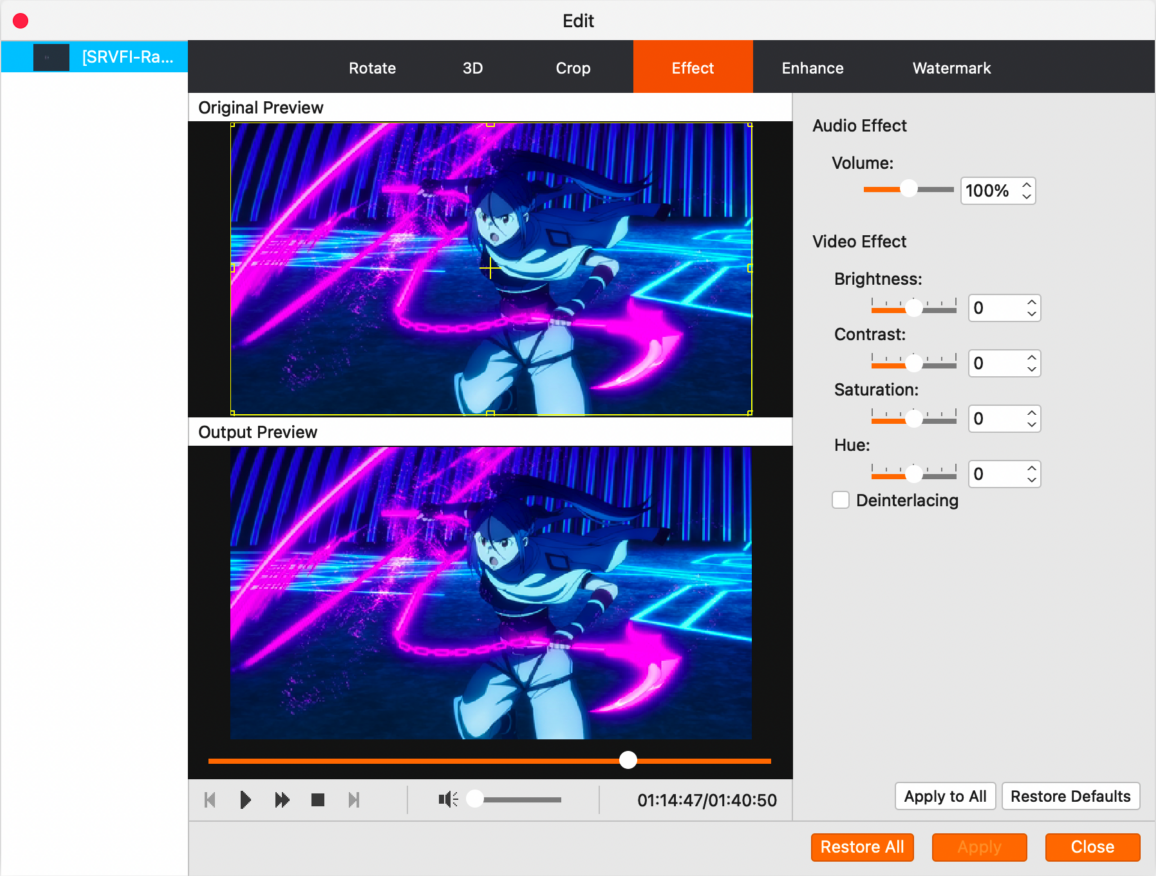Click the Hue slider handle

(x=914, y=473)
